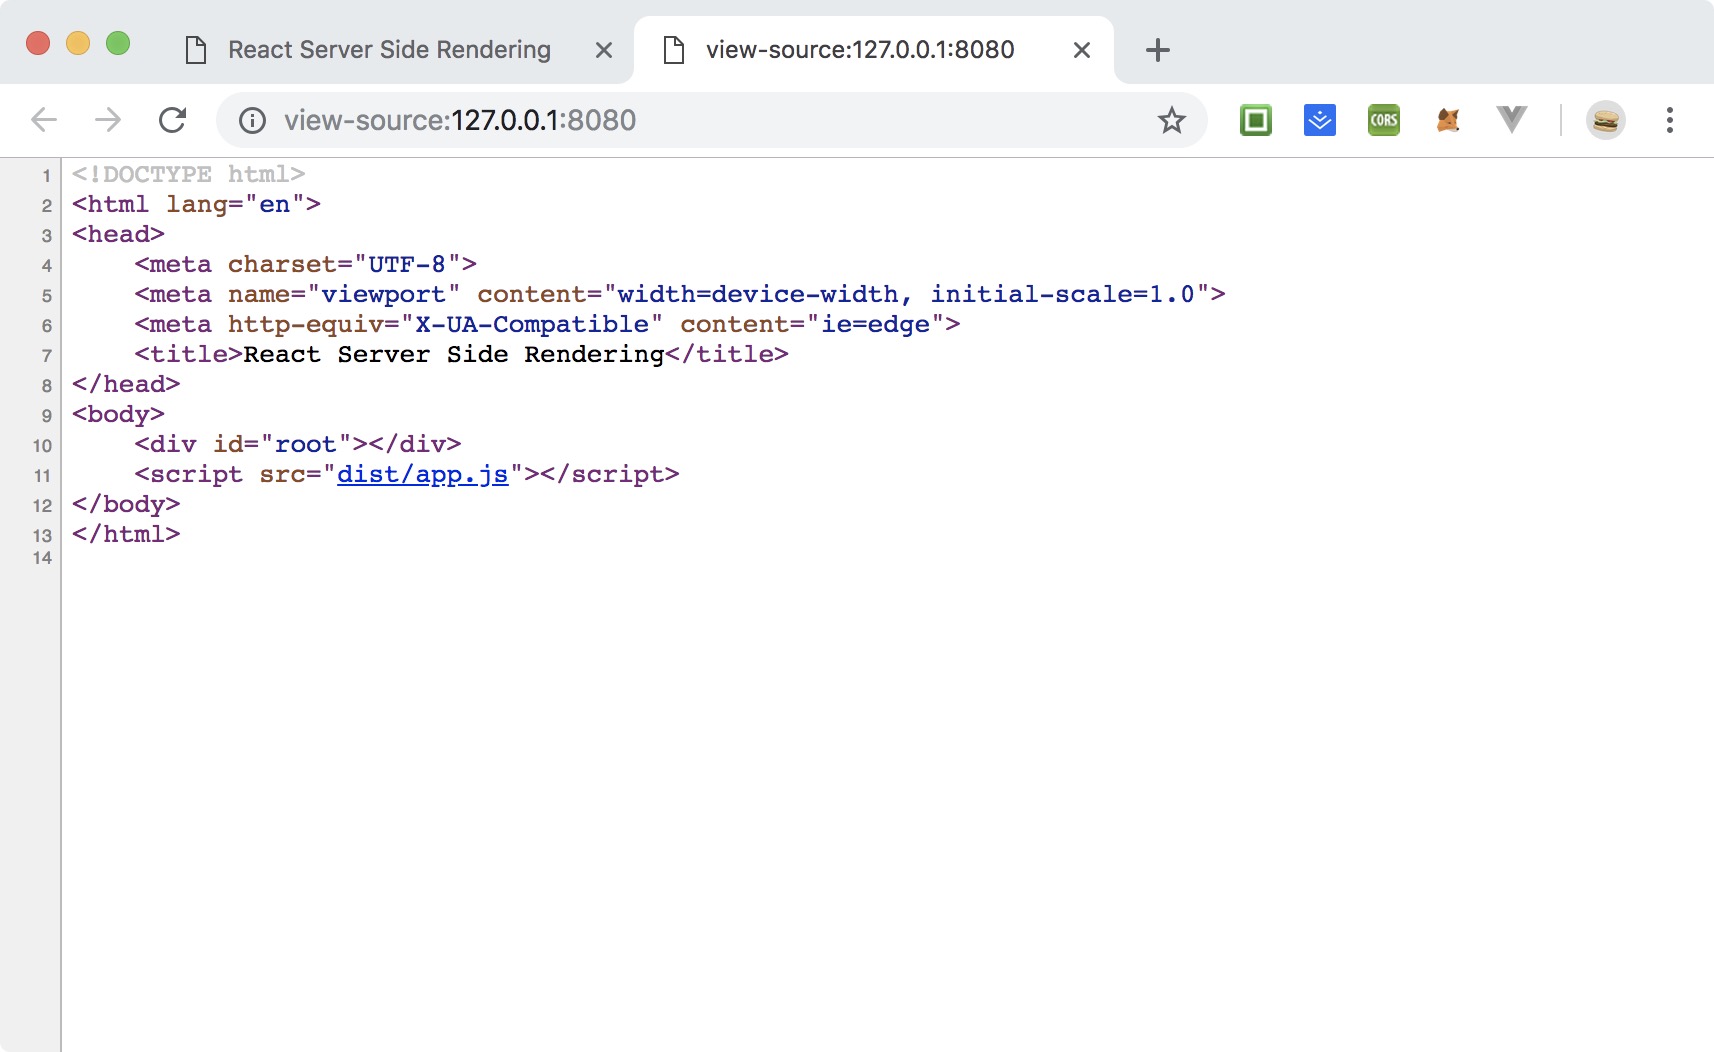Click the meta viewport line

click(x=680, y=294)
